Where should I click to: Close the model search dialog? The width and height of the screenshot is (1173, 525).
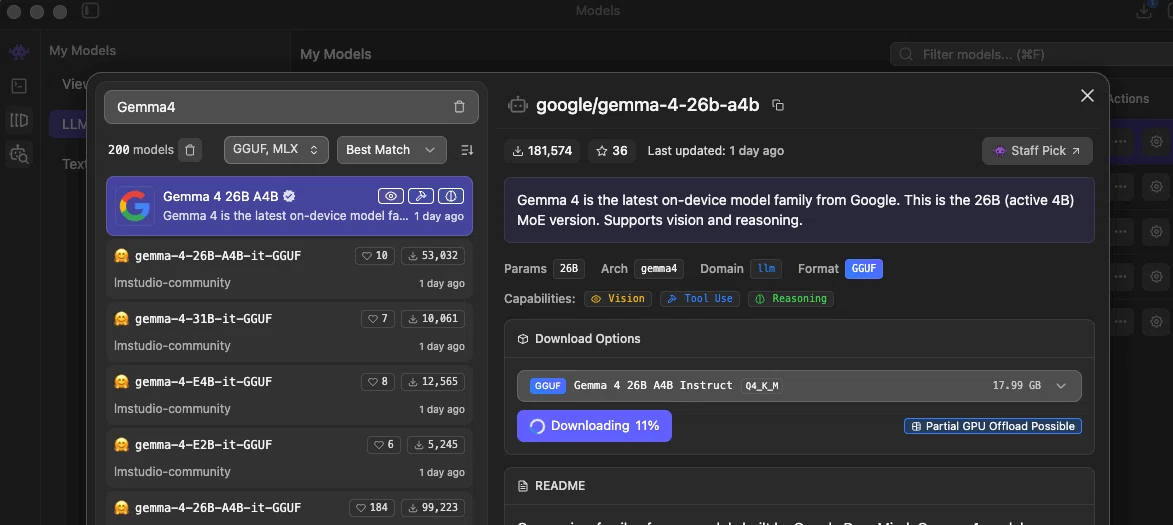[1087, 95]
